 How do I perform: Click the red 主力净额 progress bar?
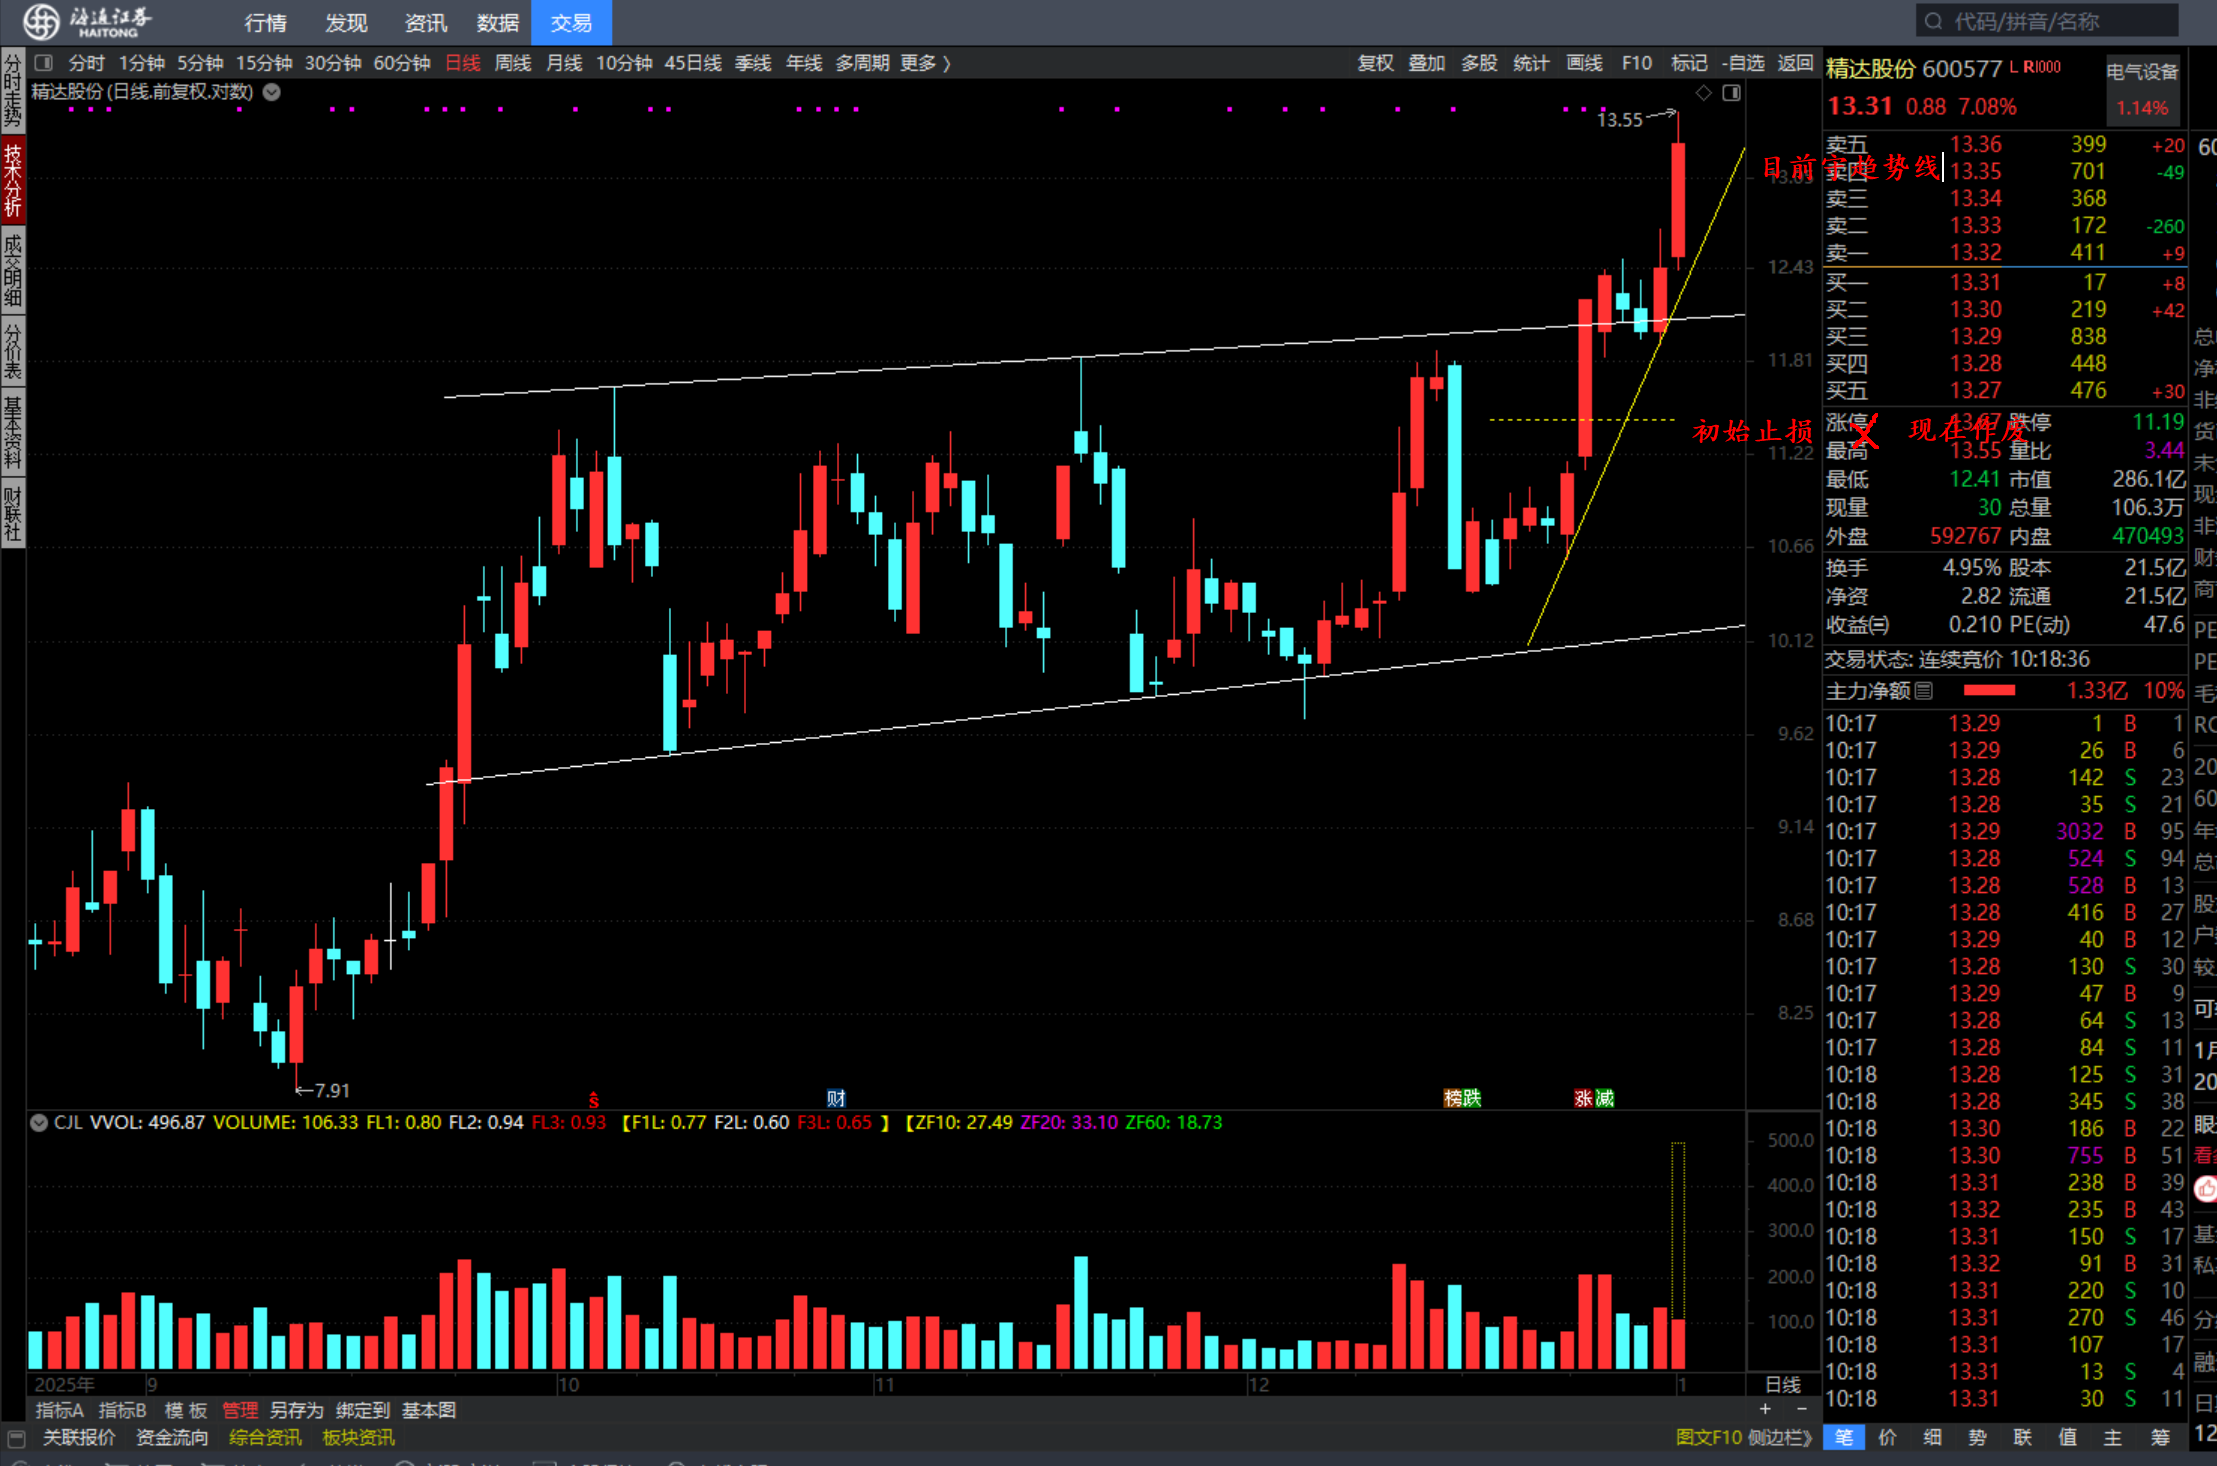tap(1990, 691)
